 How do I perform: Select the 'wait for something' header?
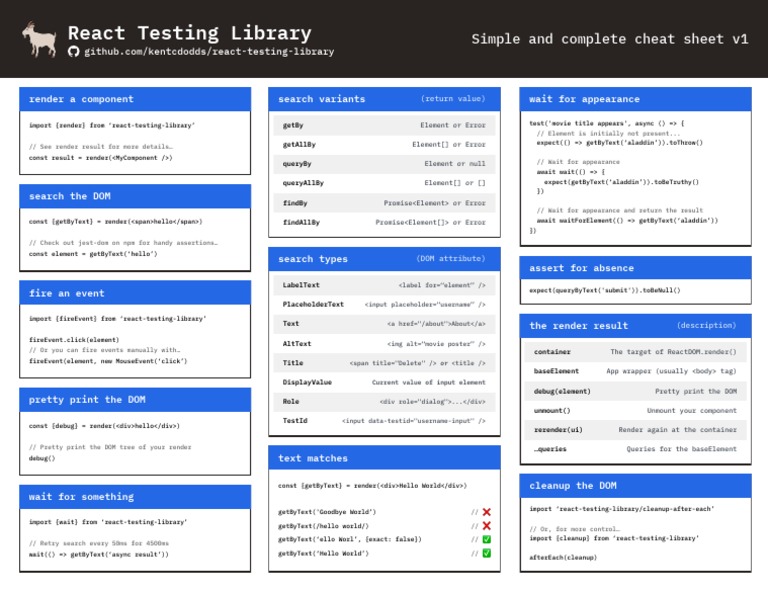coord(135,497)
